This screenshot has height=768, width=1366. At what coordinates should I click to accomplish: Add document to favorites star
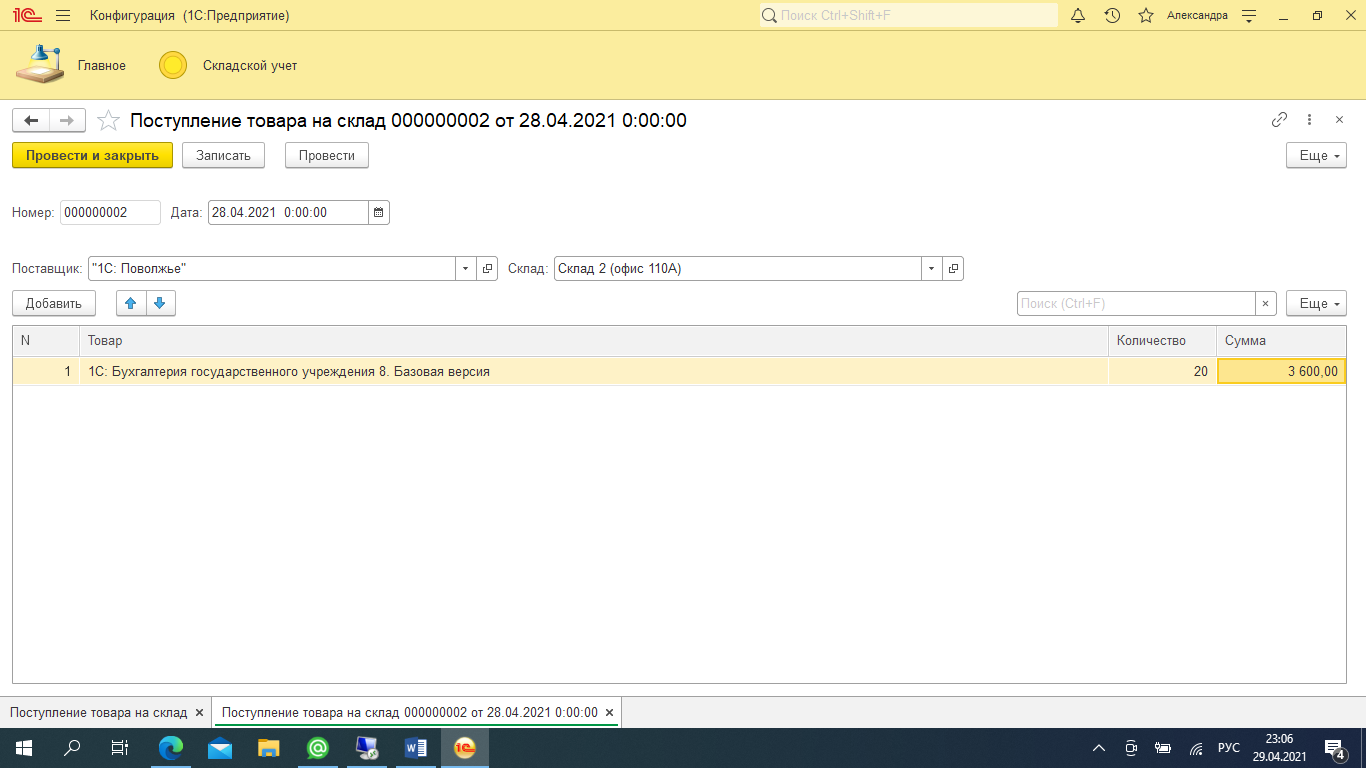point(108,121)
